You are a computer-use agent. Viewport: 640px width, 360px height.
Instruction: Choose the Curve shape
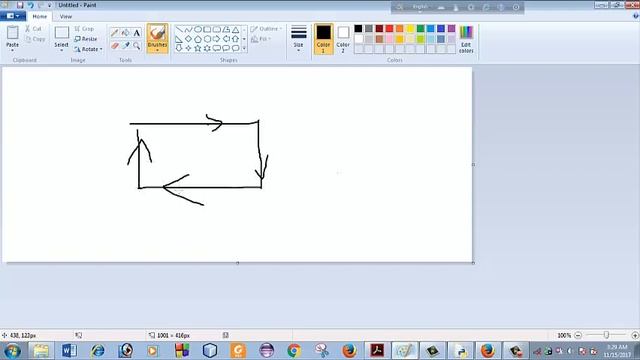pos(188,29)
